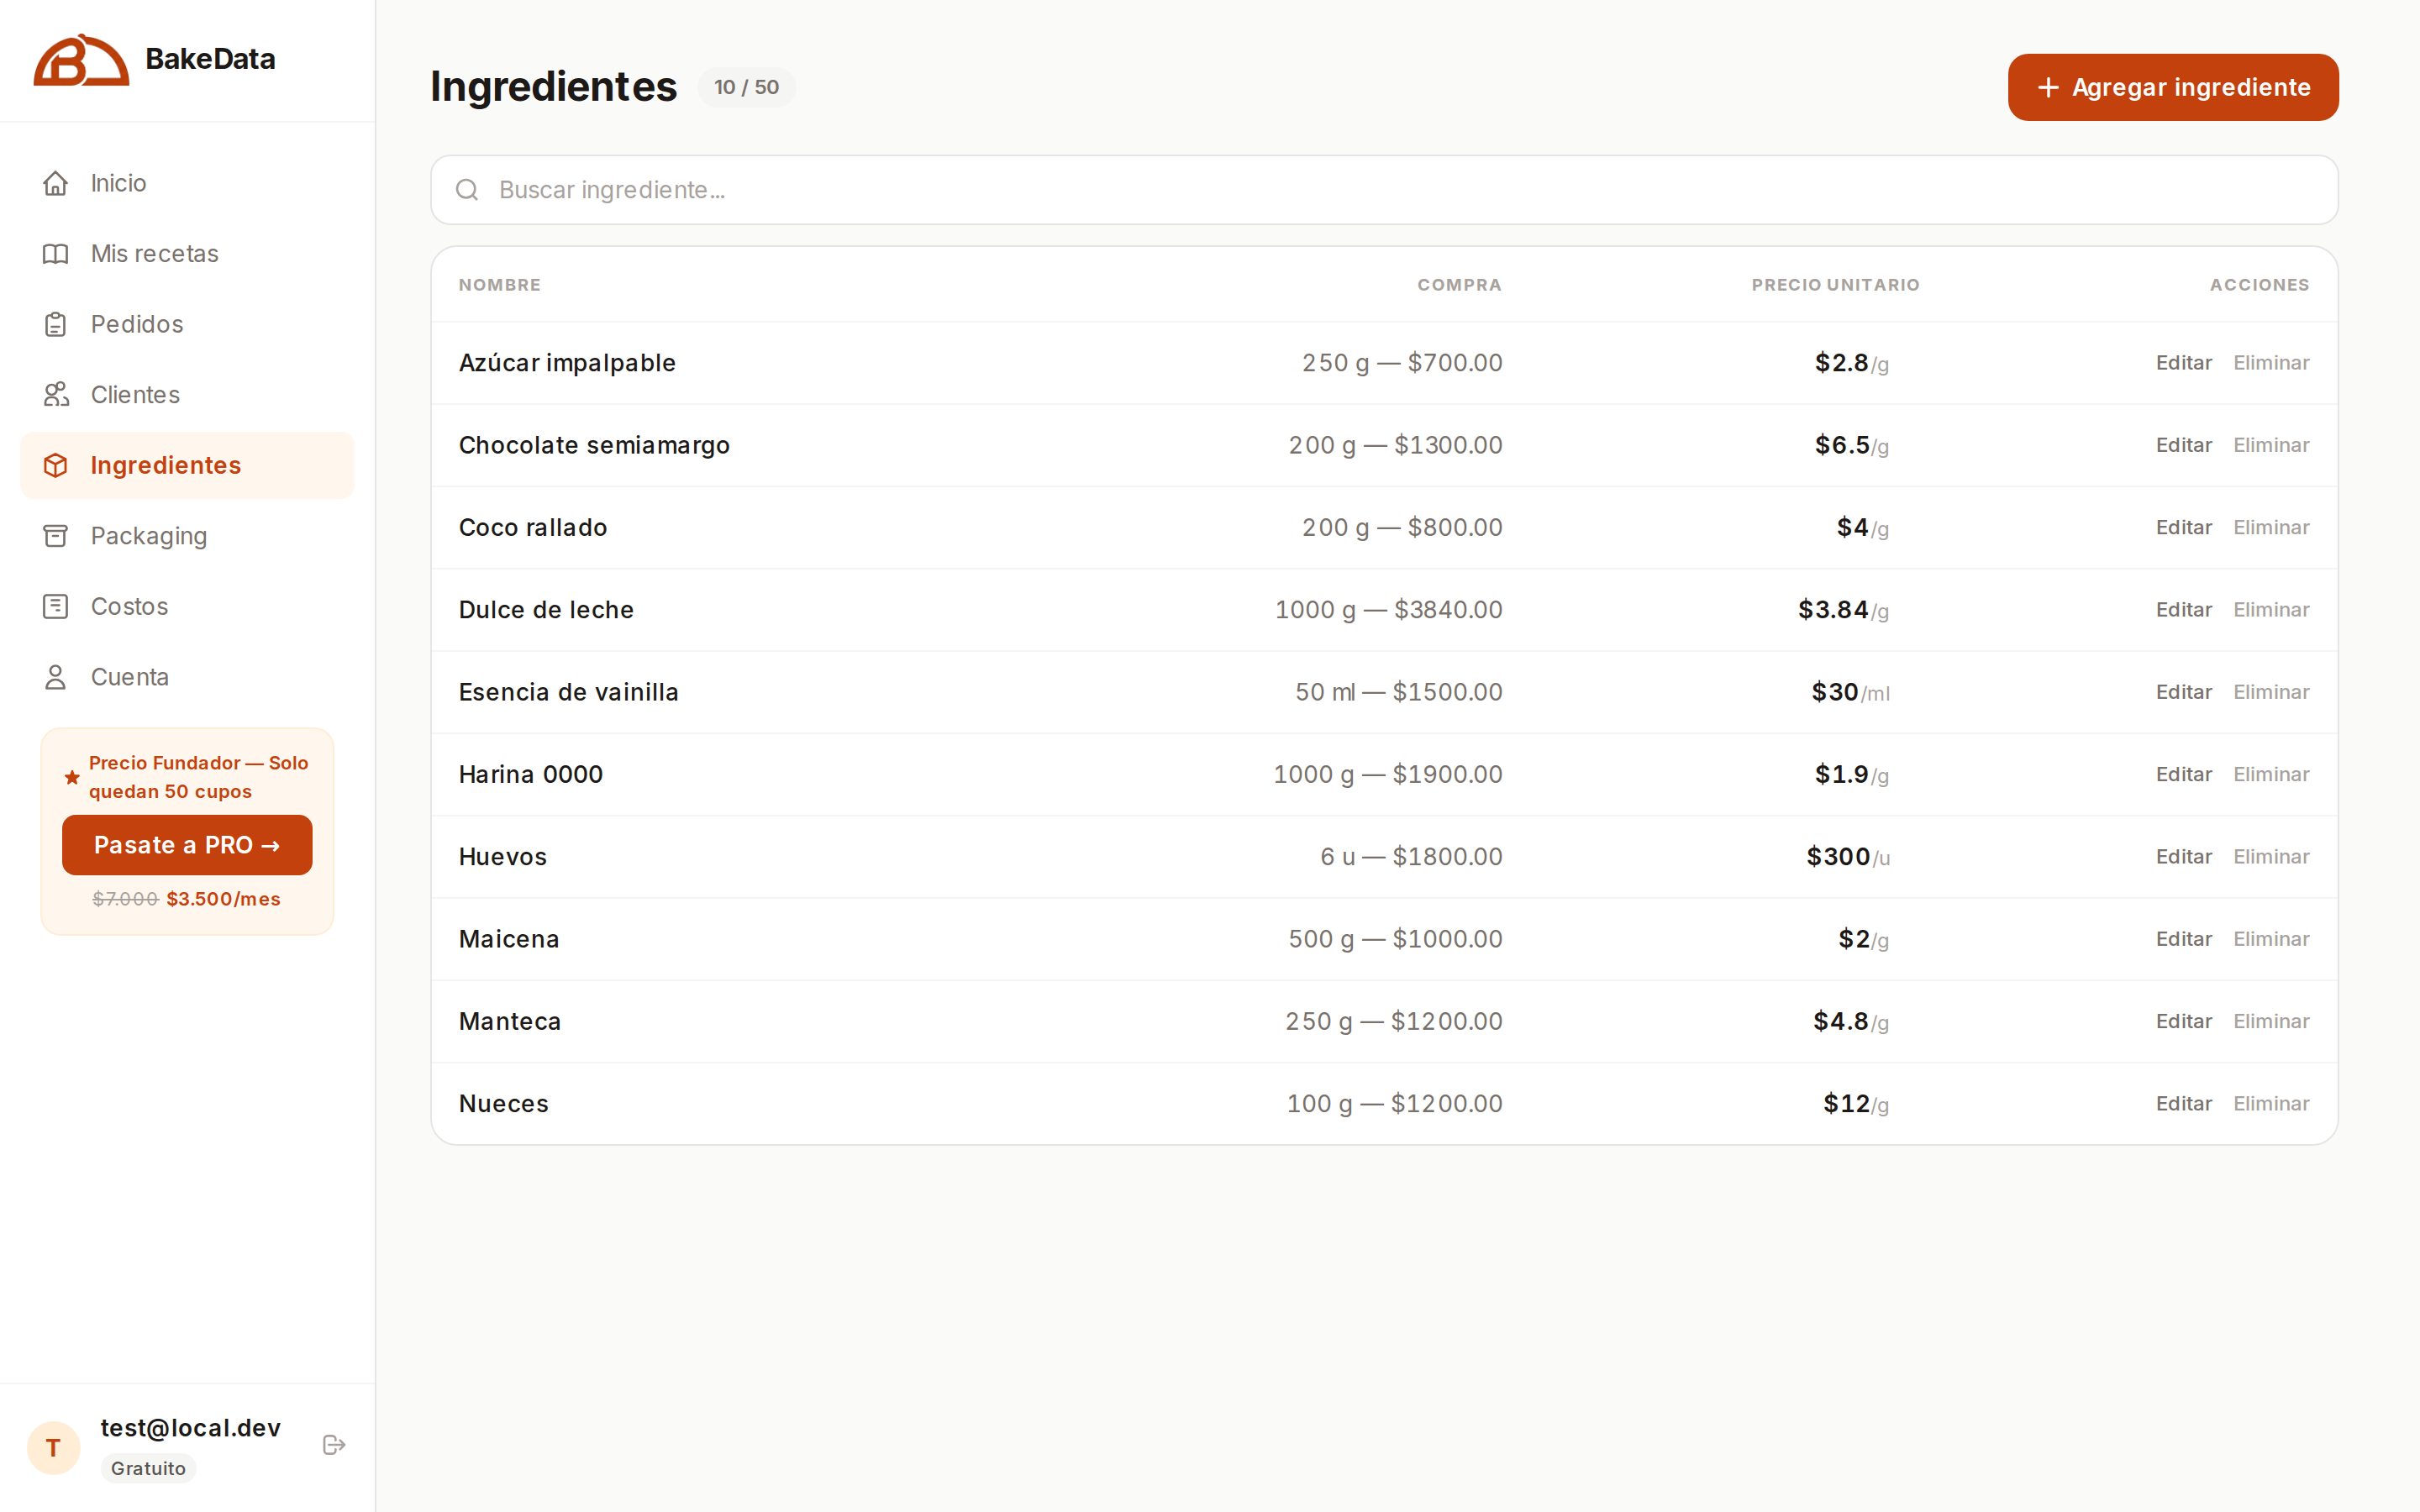Screen dimensions: 2420x1512
Task: Eliminar Harina 0000
Action: pyautogui.click(x=2271, y=774)
